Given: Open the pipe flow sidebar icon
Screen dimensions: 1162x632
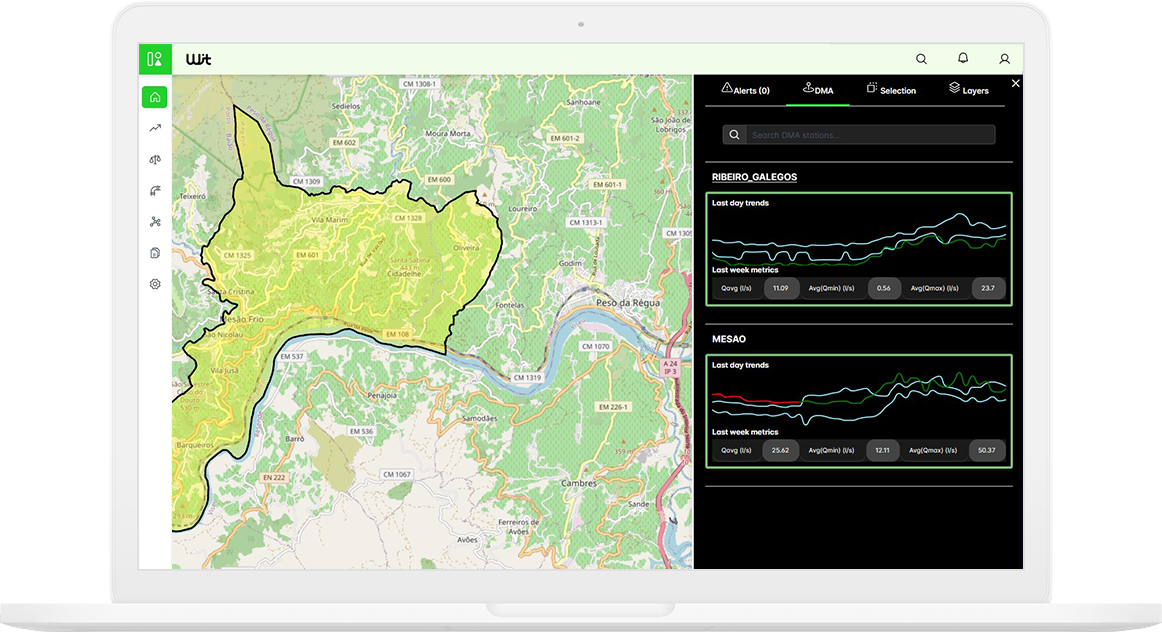Looking at the screenshot, I should coord(155,190).
